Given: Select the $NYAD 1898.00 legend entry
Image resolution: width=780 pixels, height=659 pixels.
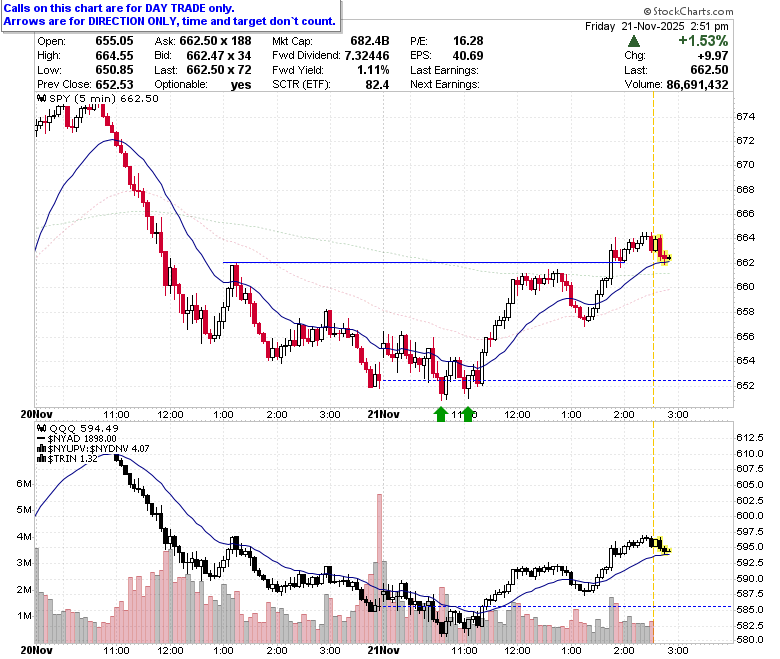Looking at the screenshot, I should tap(82, 439).
